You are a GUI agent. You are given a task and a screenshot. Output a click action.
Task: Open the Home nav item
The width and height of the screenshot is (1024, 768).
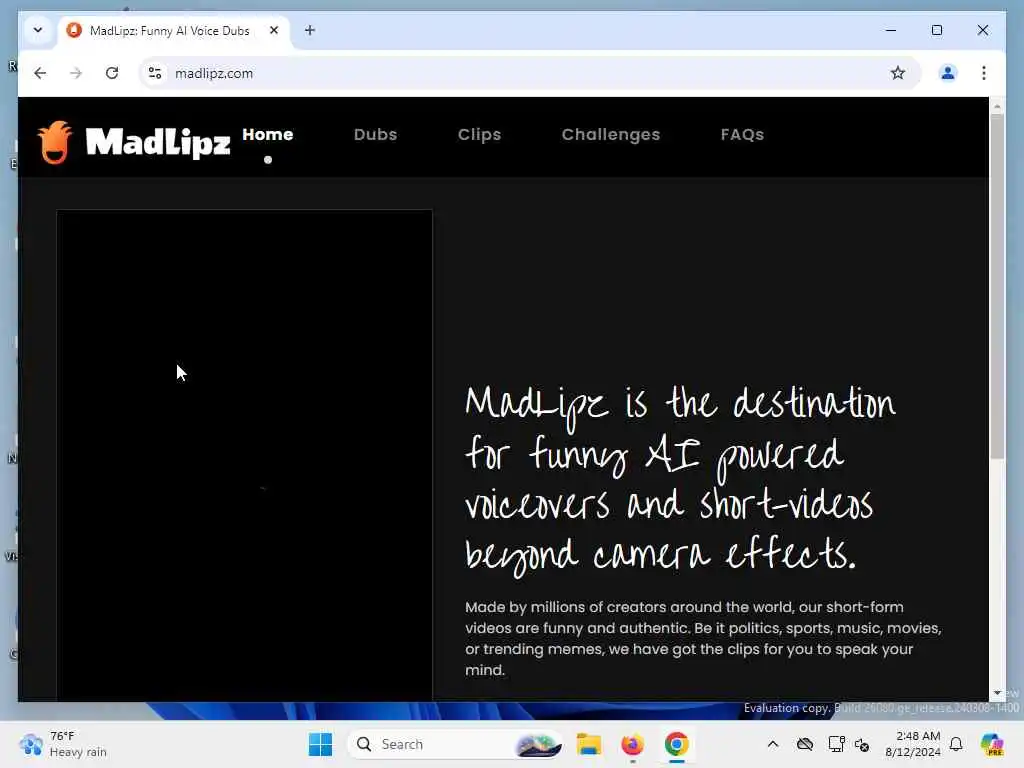pyautogui.click(x=268, y=135)
